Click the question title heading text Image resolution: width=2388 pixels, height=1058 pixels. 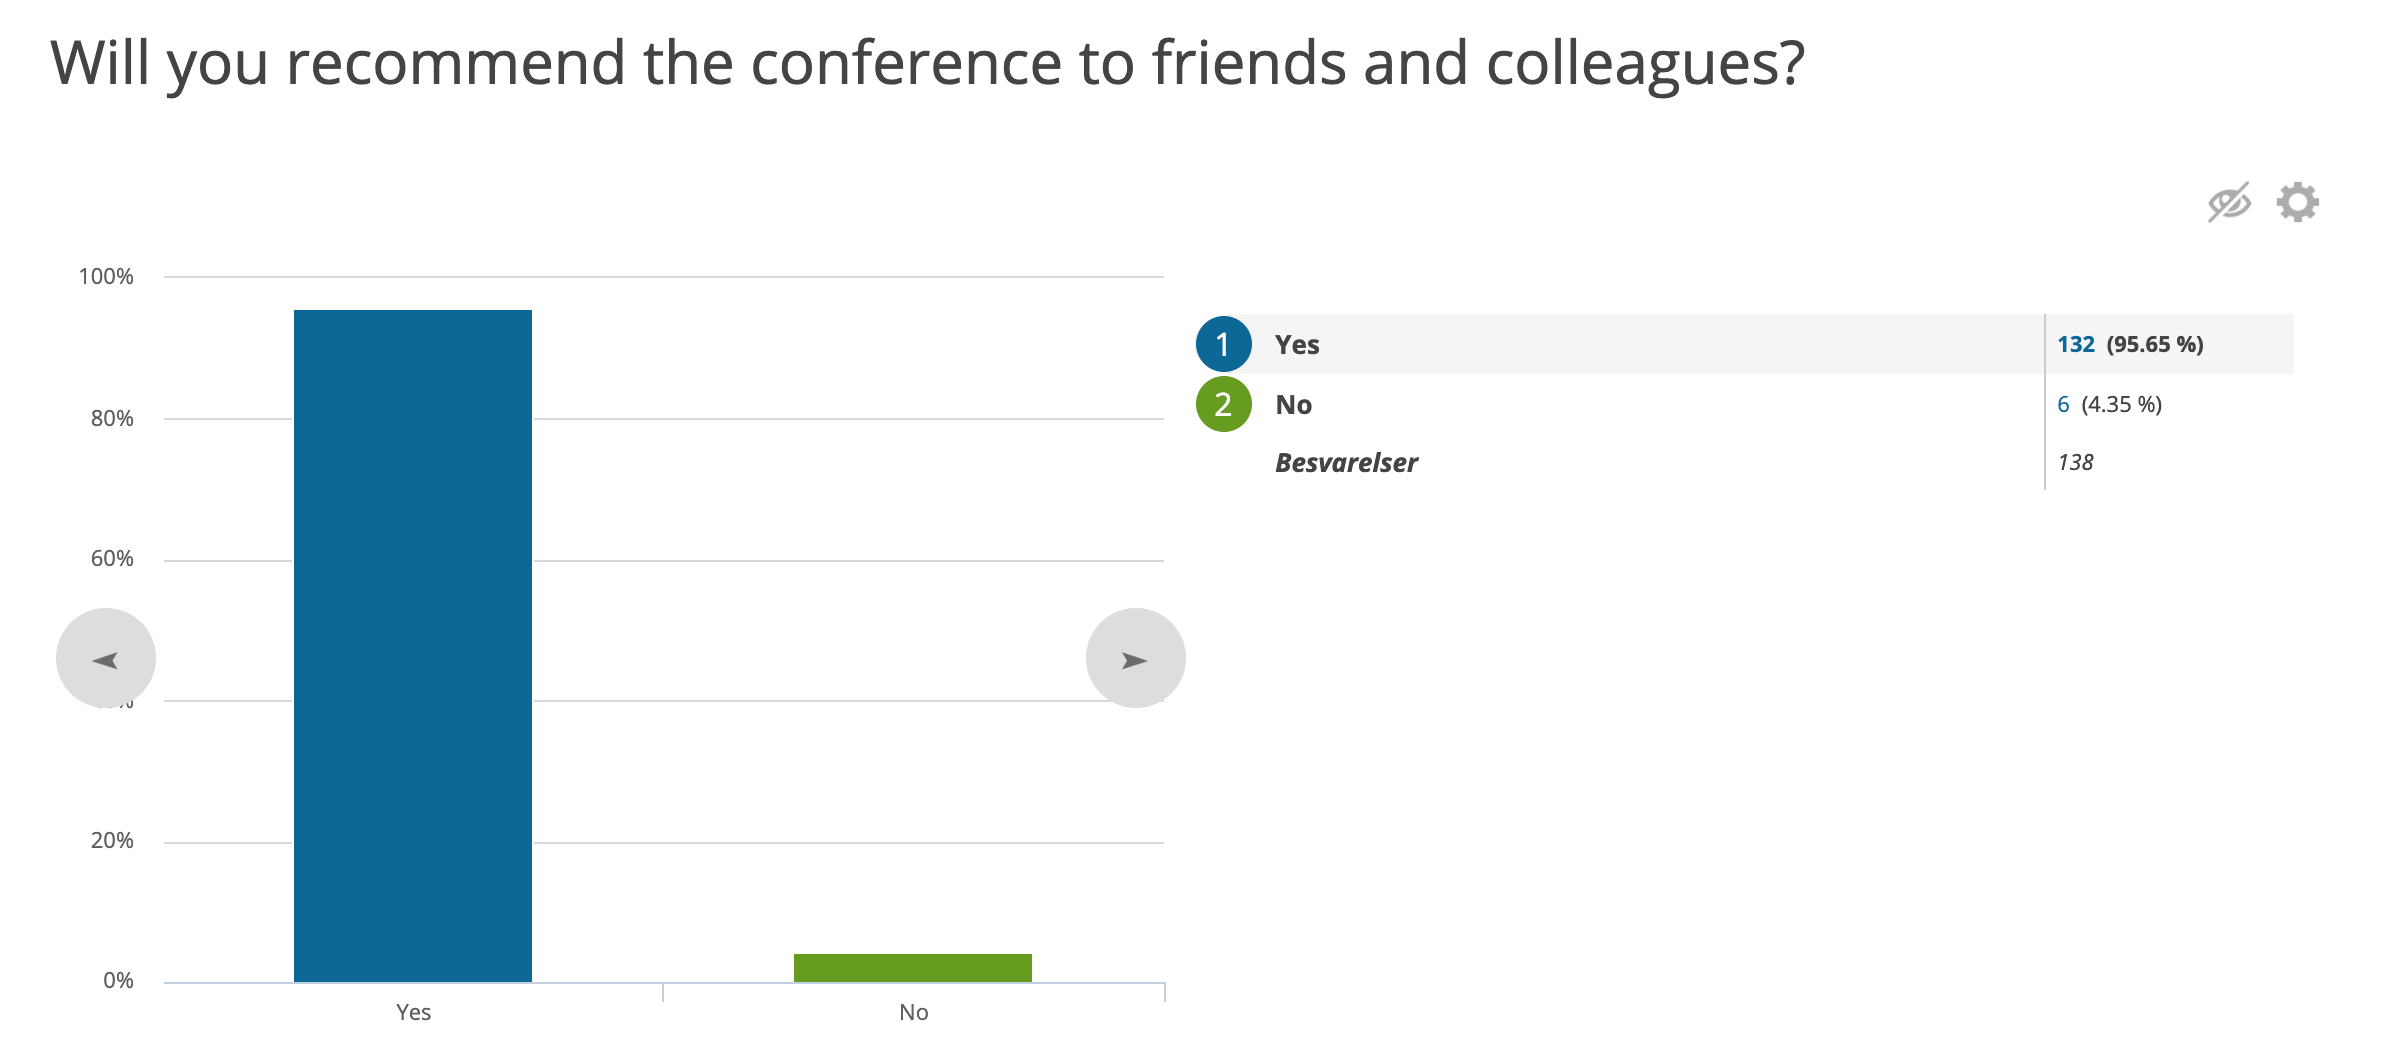(x=927, y=64)
